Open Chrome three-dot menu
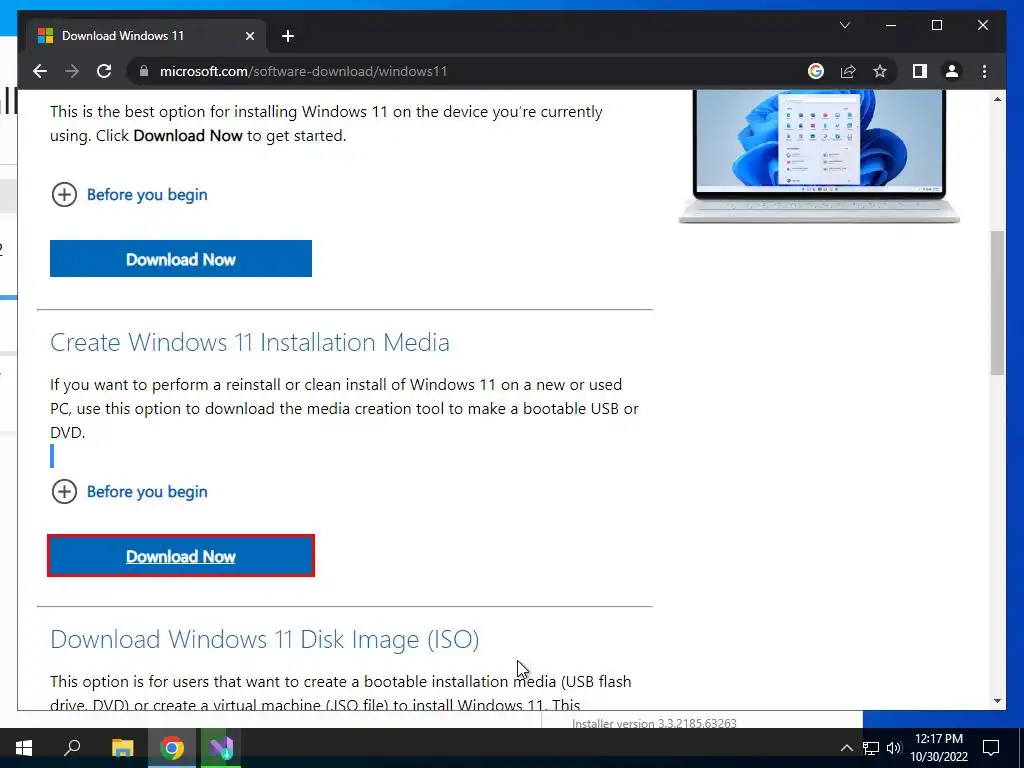 click(984, 71)
